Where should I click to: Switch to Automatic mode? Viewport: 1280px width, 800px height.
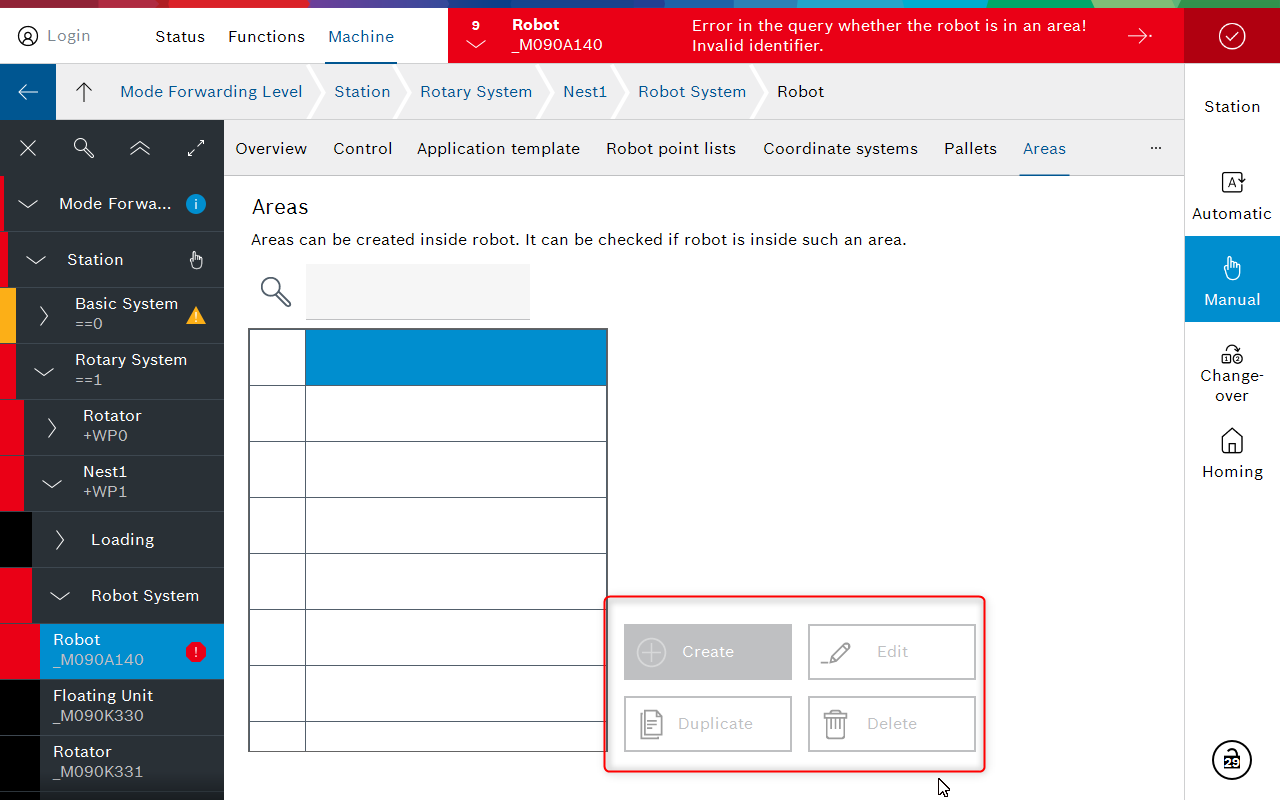1232,195
